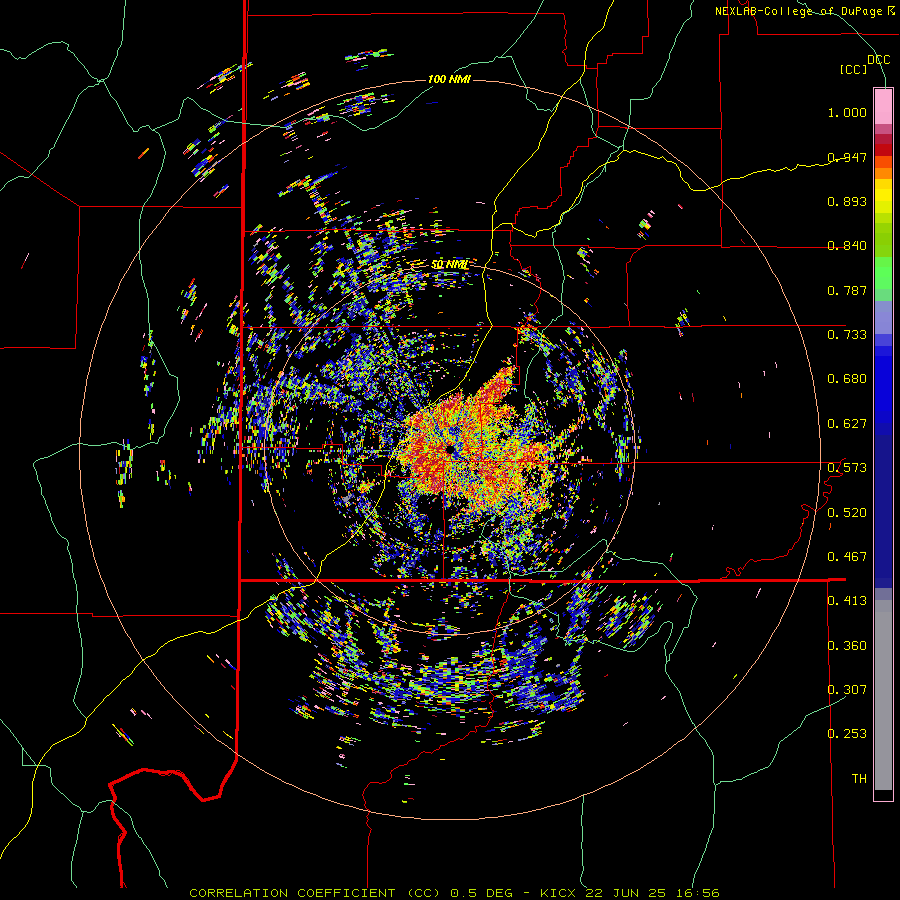This screenshot has height=900, width=900.
Task: Click the Correlation Coefficient caption at bottom
Action: (454, 893)
